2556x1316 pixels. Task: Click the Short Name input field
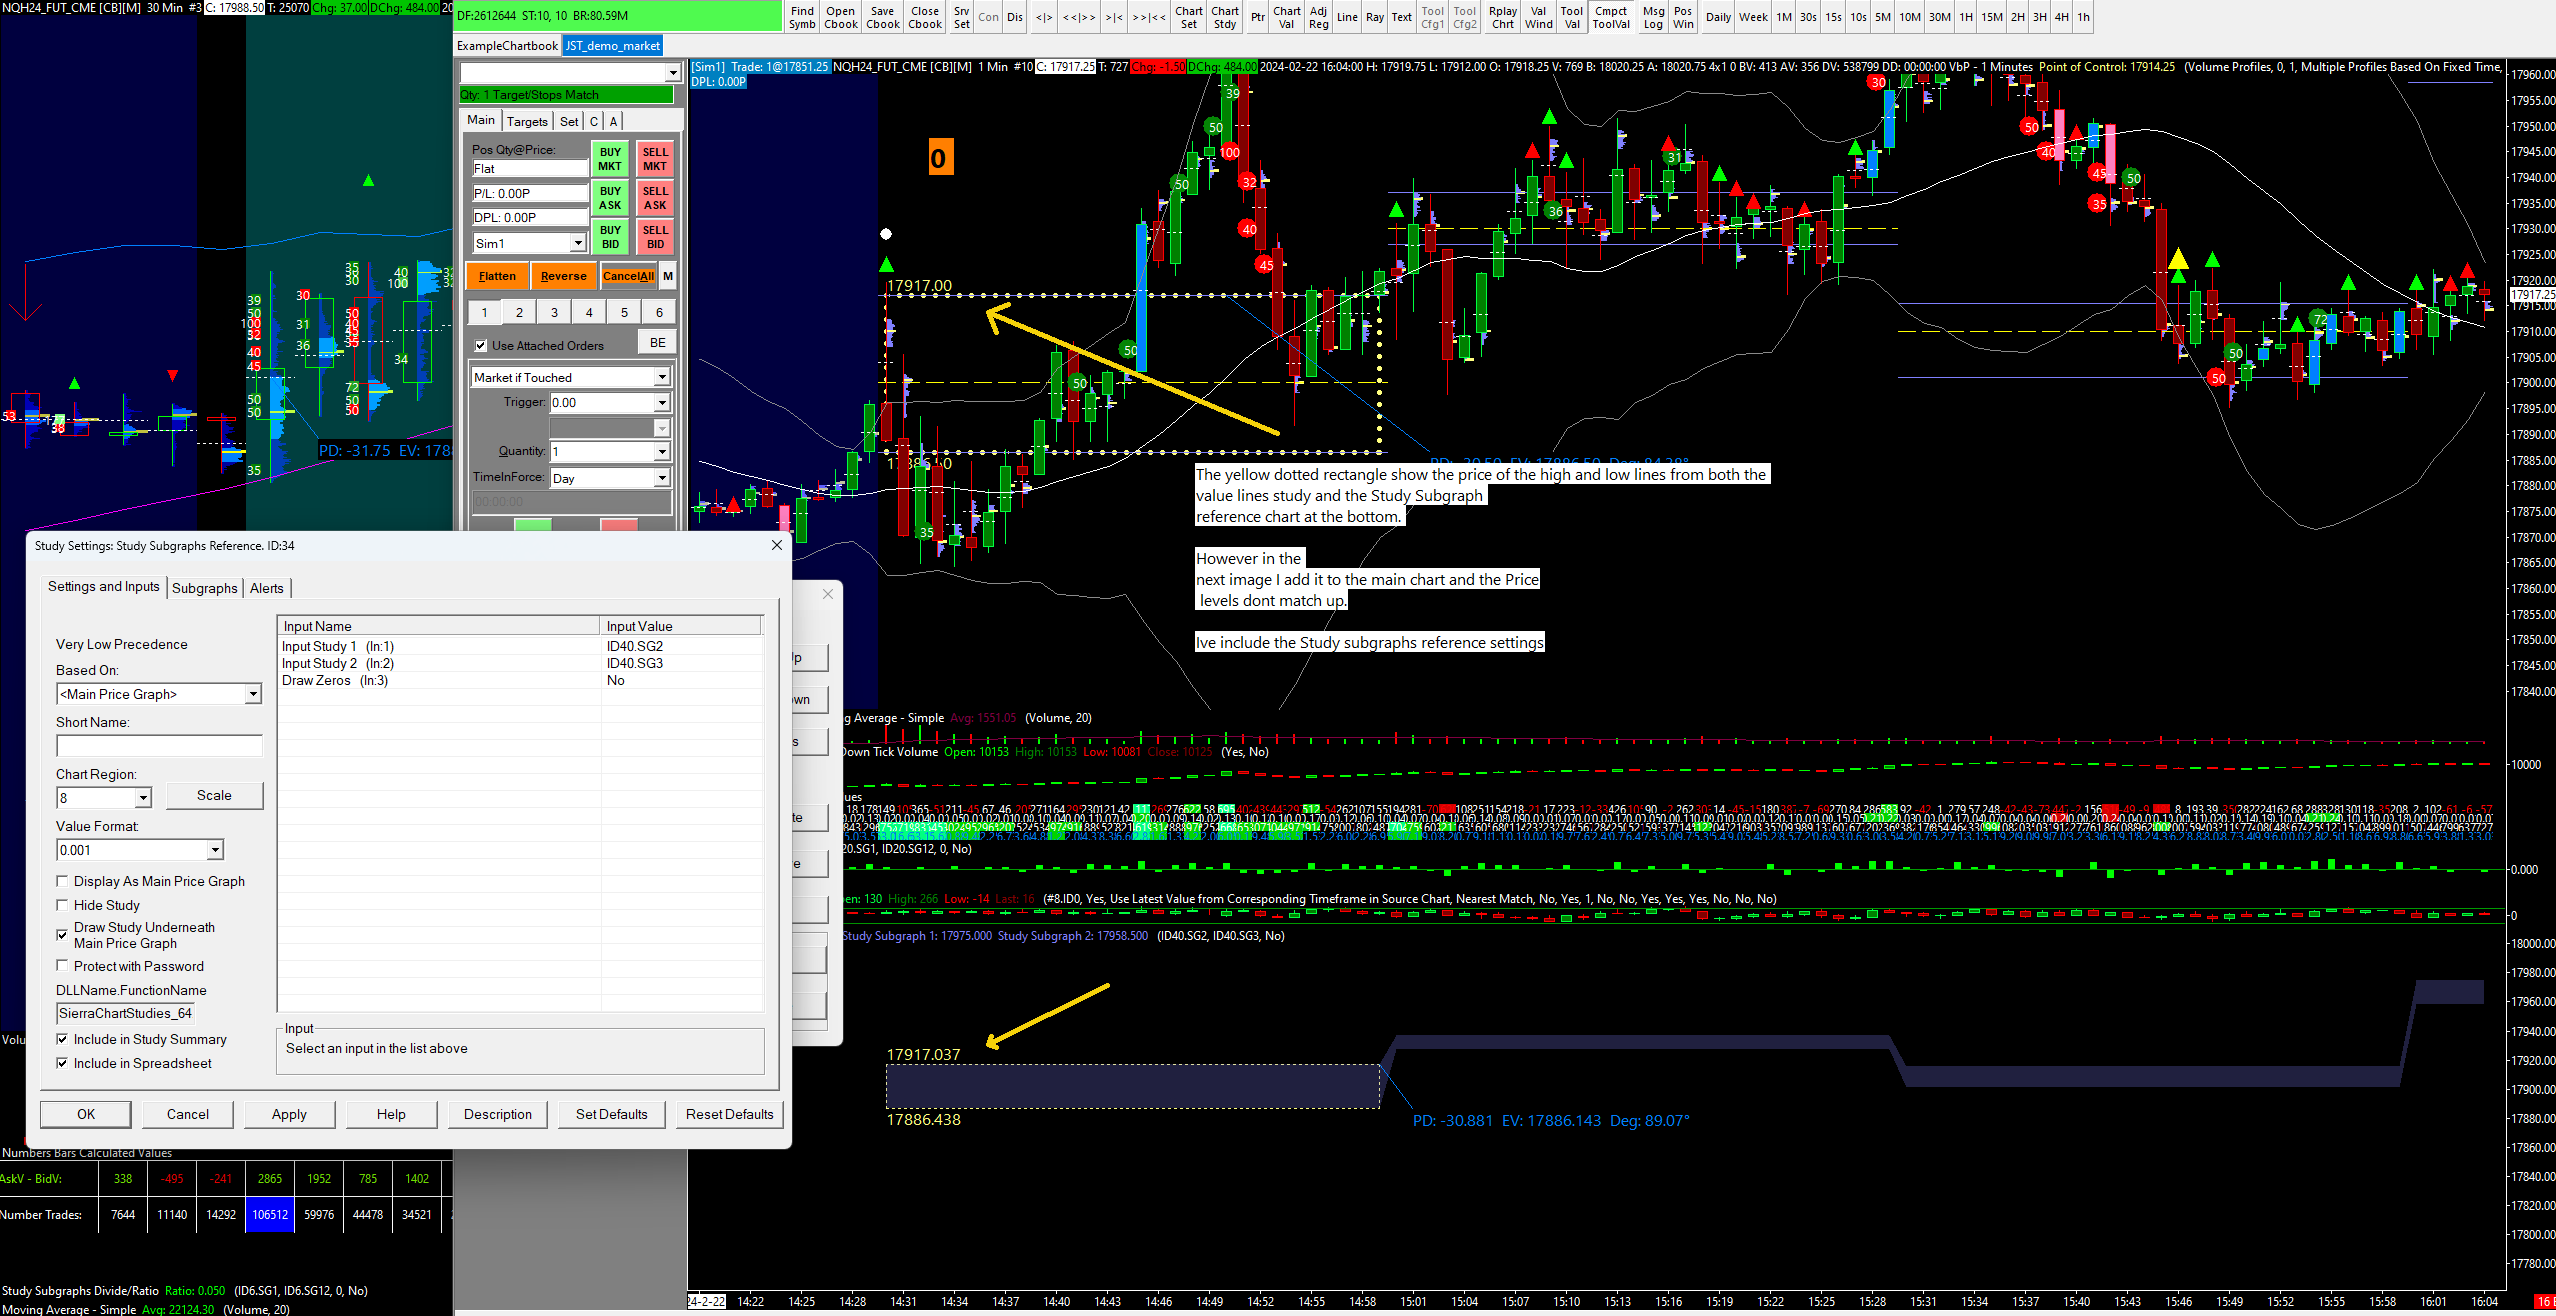coord(159,746)
